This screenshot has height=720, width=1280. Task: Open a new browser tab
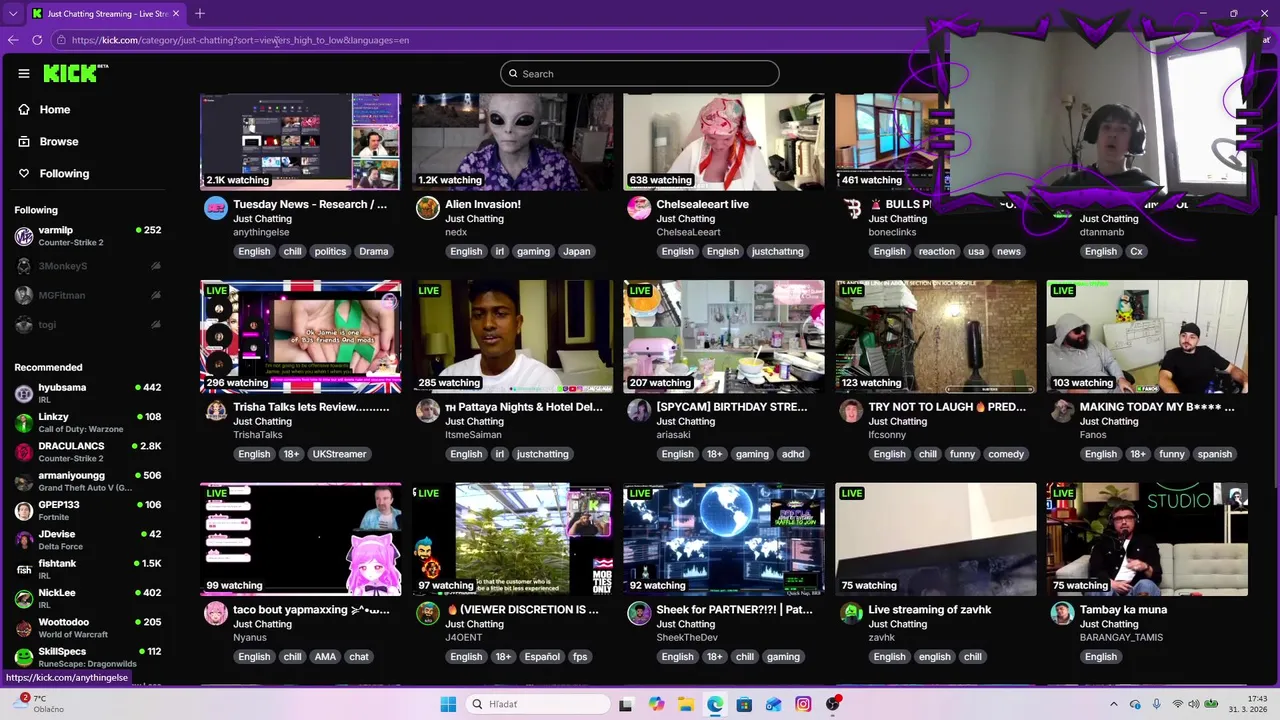[x=199, y=13]
